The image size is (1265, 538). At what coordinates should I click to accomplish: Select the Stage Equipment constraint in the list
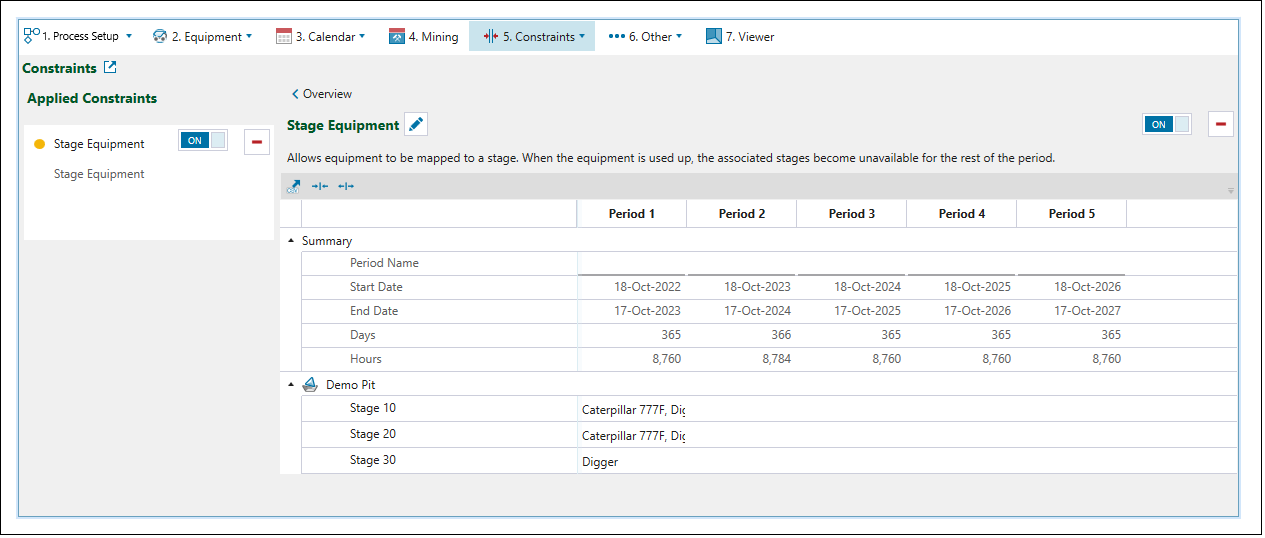tap(99, 144)
